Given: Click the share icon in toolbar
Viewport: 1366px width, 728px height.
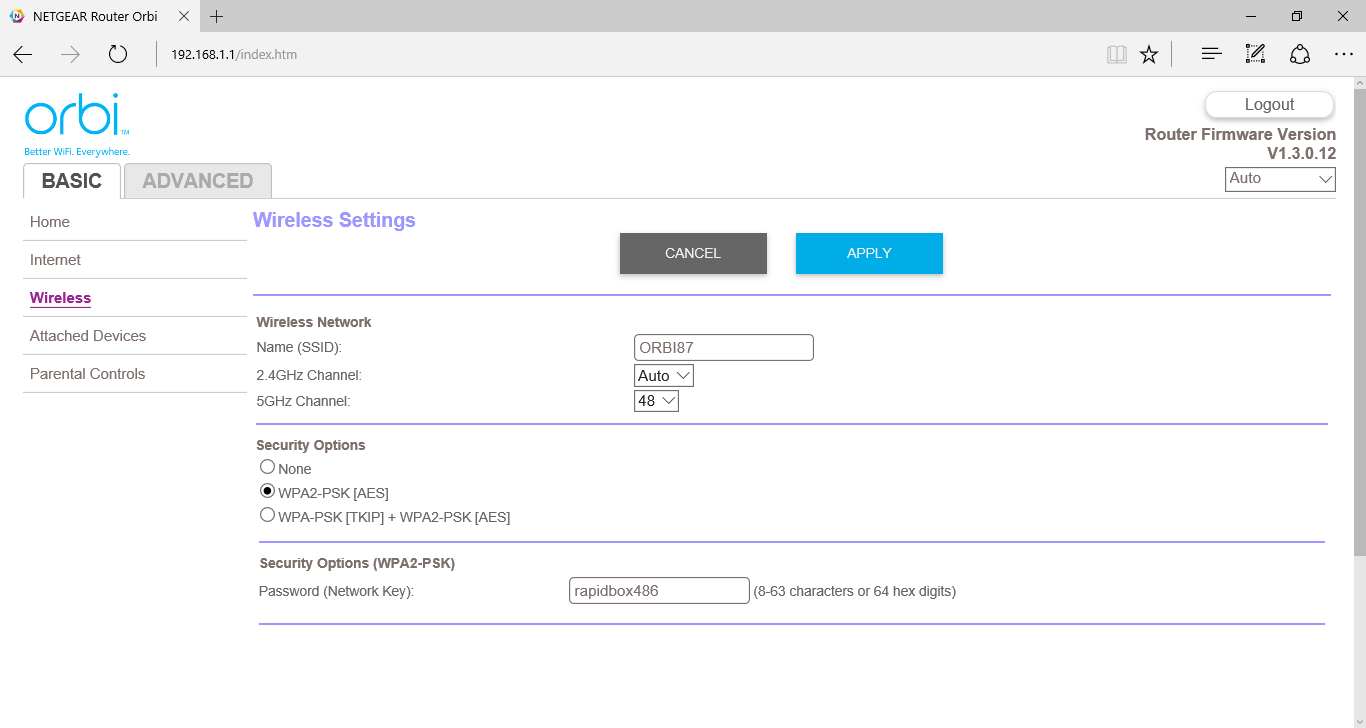Looking at the screenshot, I should click(1299, 55).
